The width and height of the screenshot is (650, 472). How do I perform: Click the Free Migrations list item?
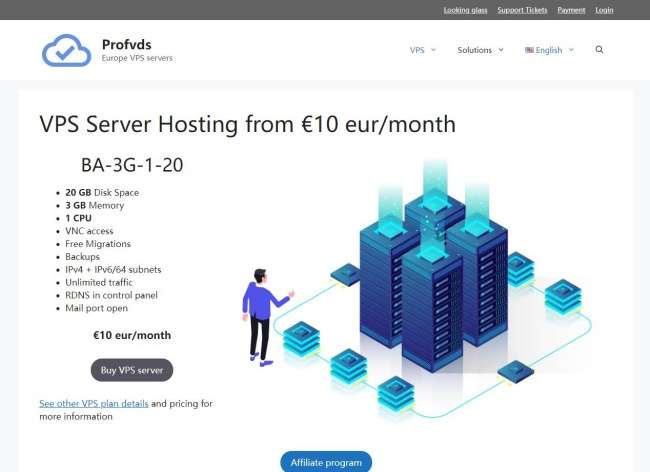[x=98, y=244]
